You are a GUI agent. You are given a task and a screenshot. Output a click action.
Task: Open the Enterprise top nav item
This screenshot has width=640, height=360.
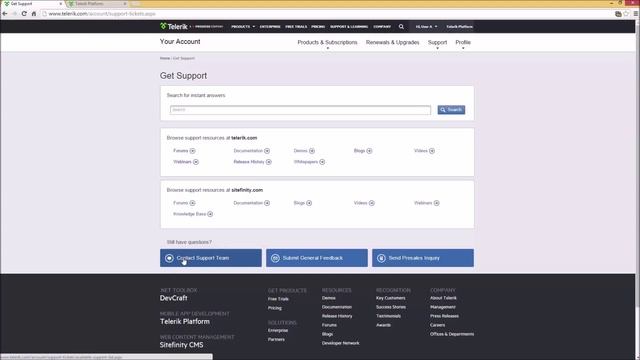coord(270,27)
